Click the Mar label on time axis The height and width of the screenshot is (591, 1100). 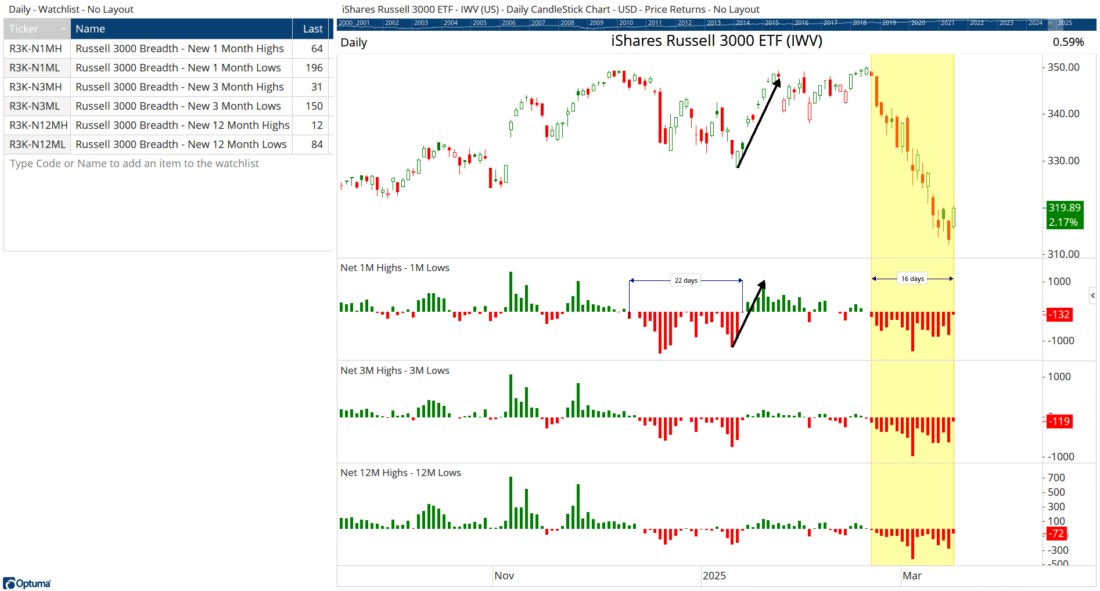pyautogui.click(x=912, y=576)
